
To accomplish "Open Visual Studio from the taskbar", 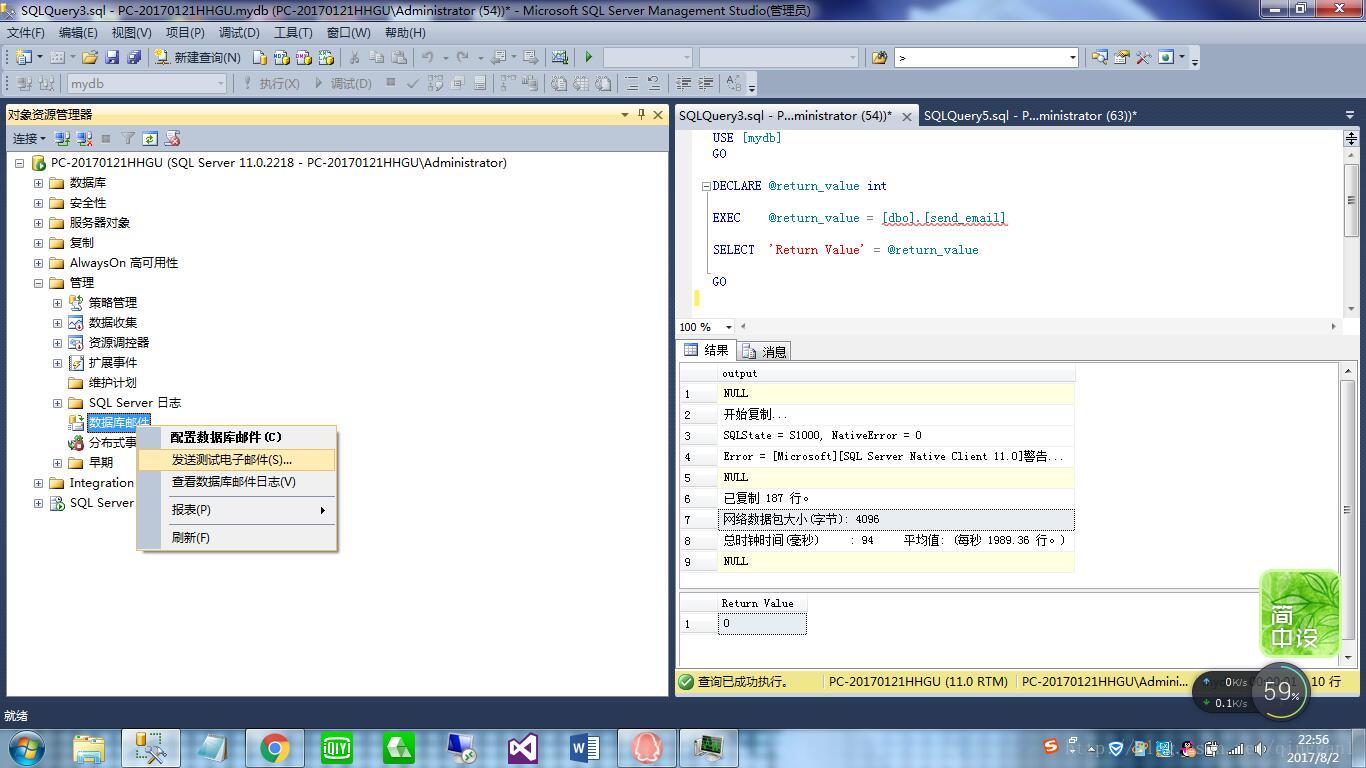I will 523,748.
